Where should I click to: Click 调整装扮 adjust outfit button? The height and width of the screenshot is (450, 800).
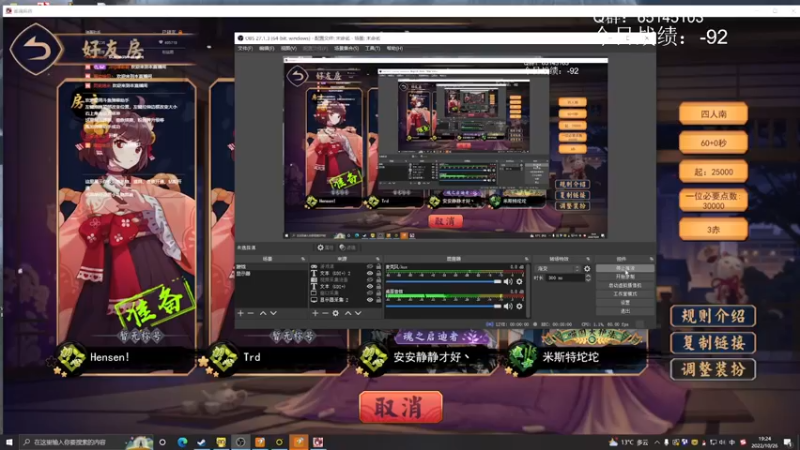(713, 369)
